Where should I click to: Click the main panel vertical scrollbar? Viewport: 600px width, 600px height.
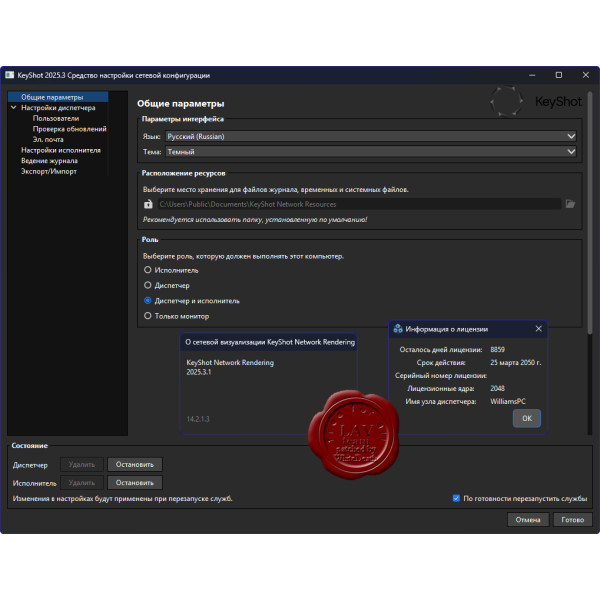[590, 212]
